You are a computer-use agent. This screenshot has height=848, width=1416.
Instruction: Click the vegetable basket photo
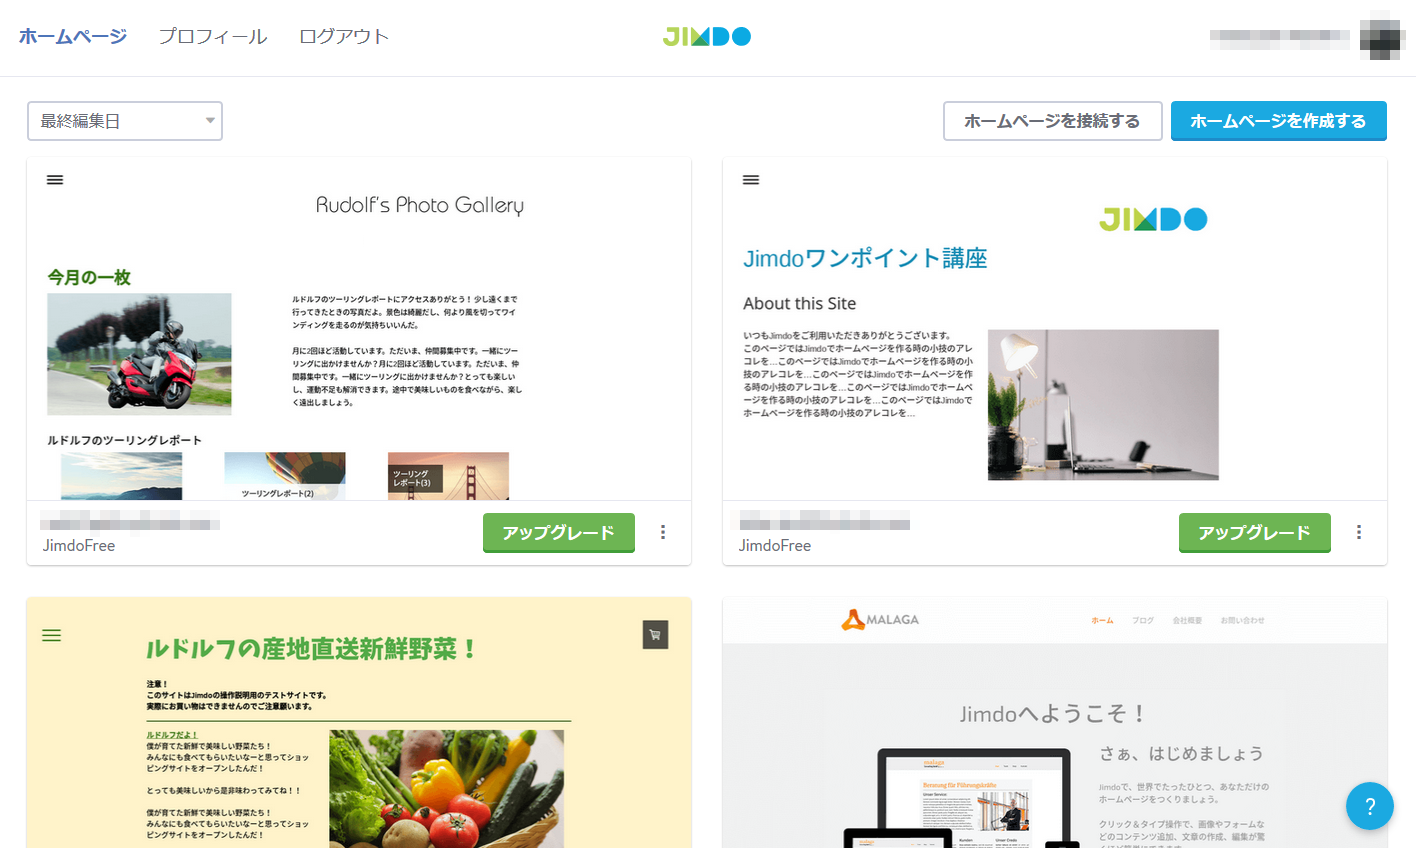[447, 789]
